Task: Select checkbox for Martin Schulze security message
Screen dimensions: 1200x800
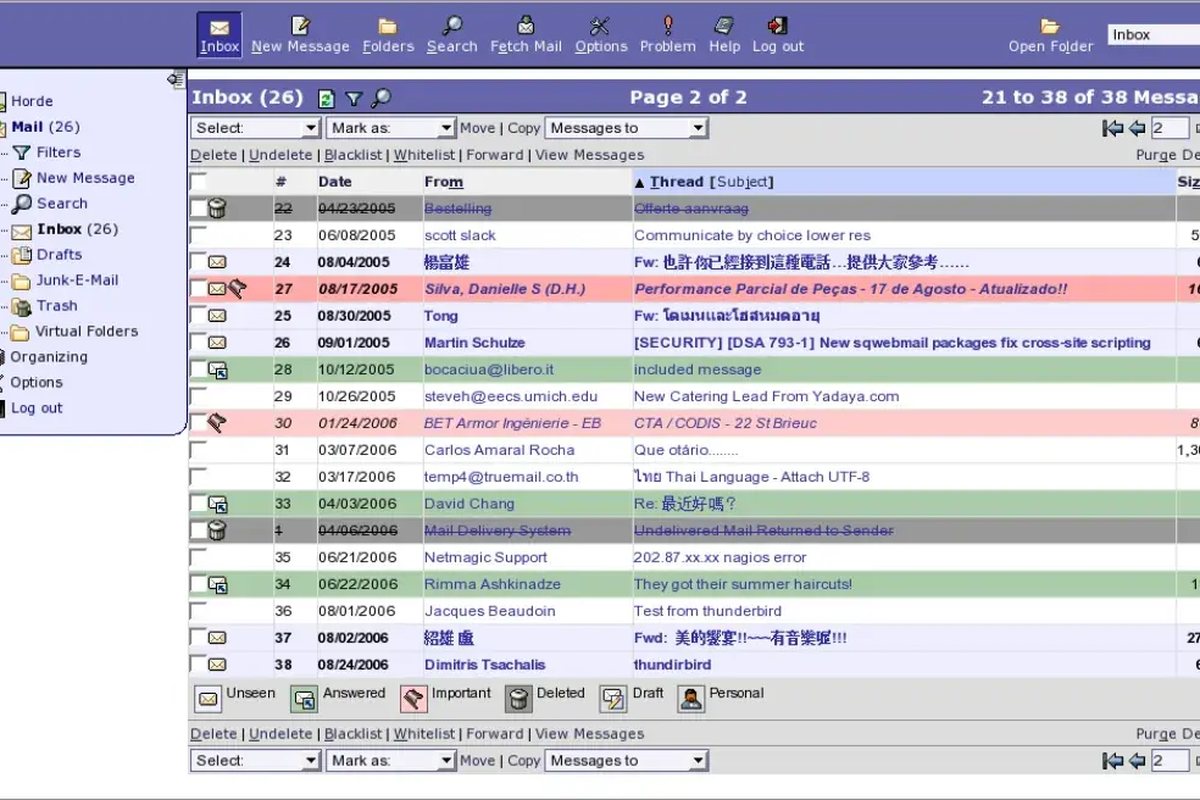Action: [198, 342]
